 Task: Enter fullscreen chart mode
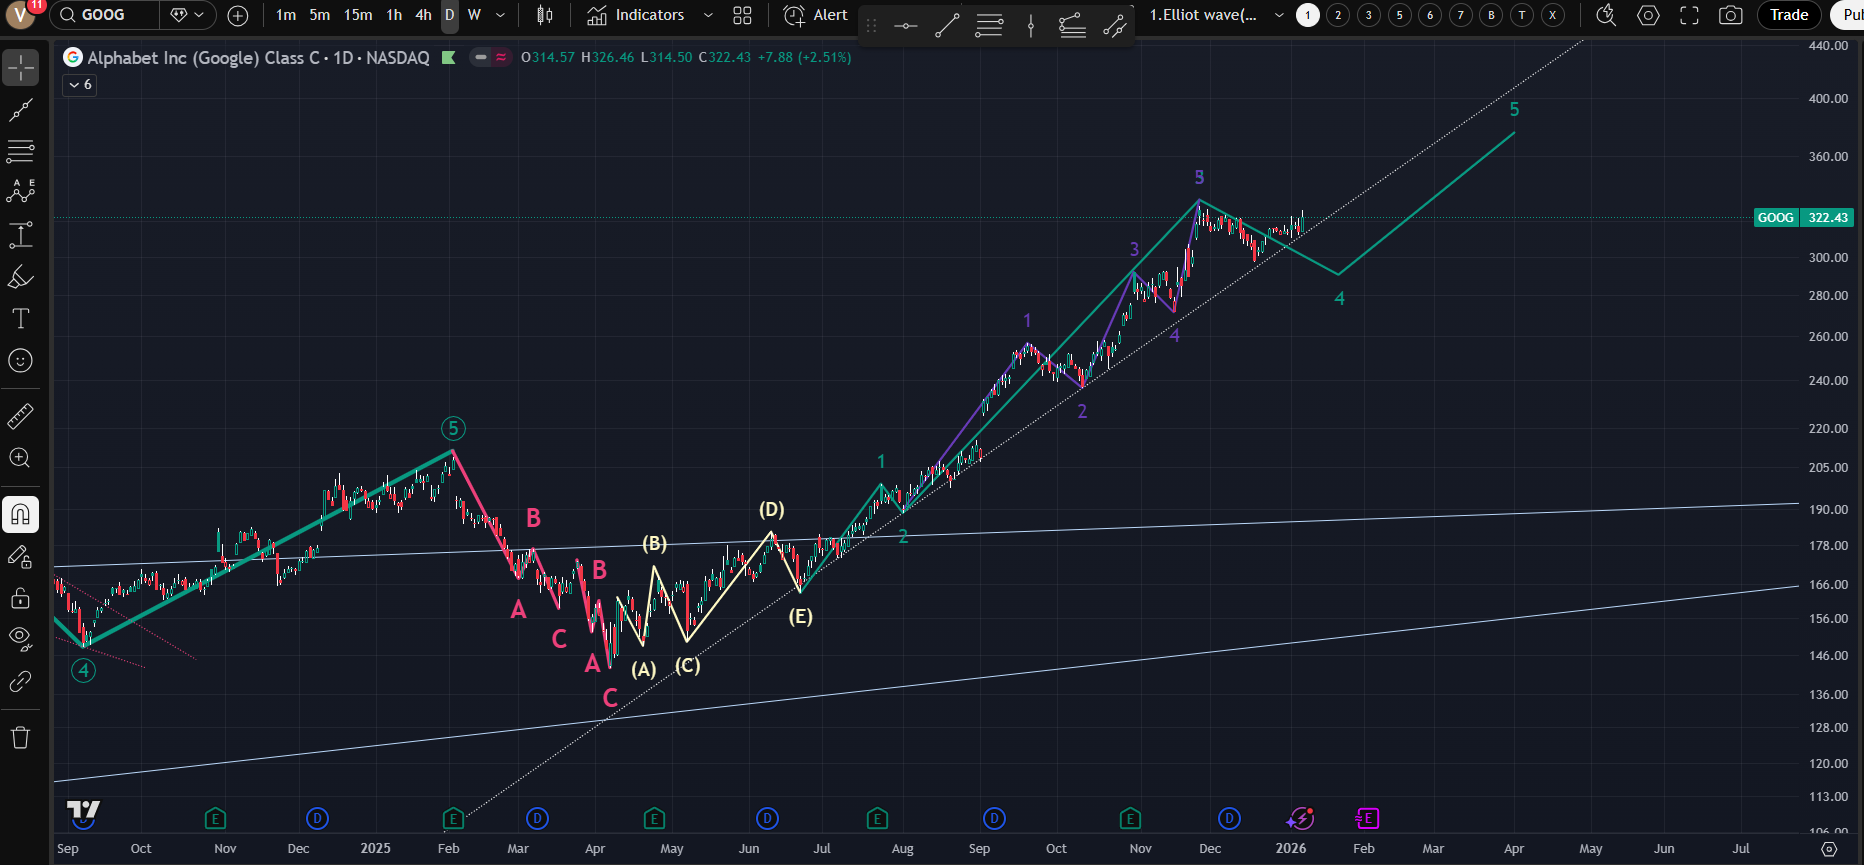pyautogui.click(x=1689, y=15)
